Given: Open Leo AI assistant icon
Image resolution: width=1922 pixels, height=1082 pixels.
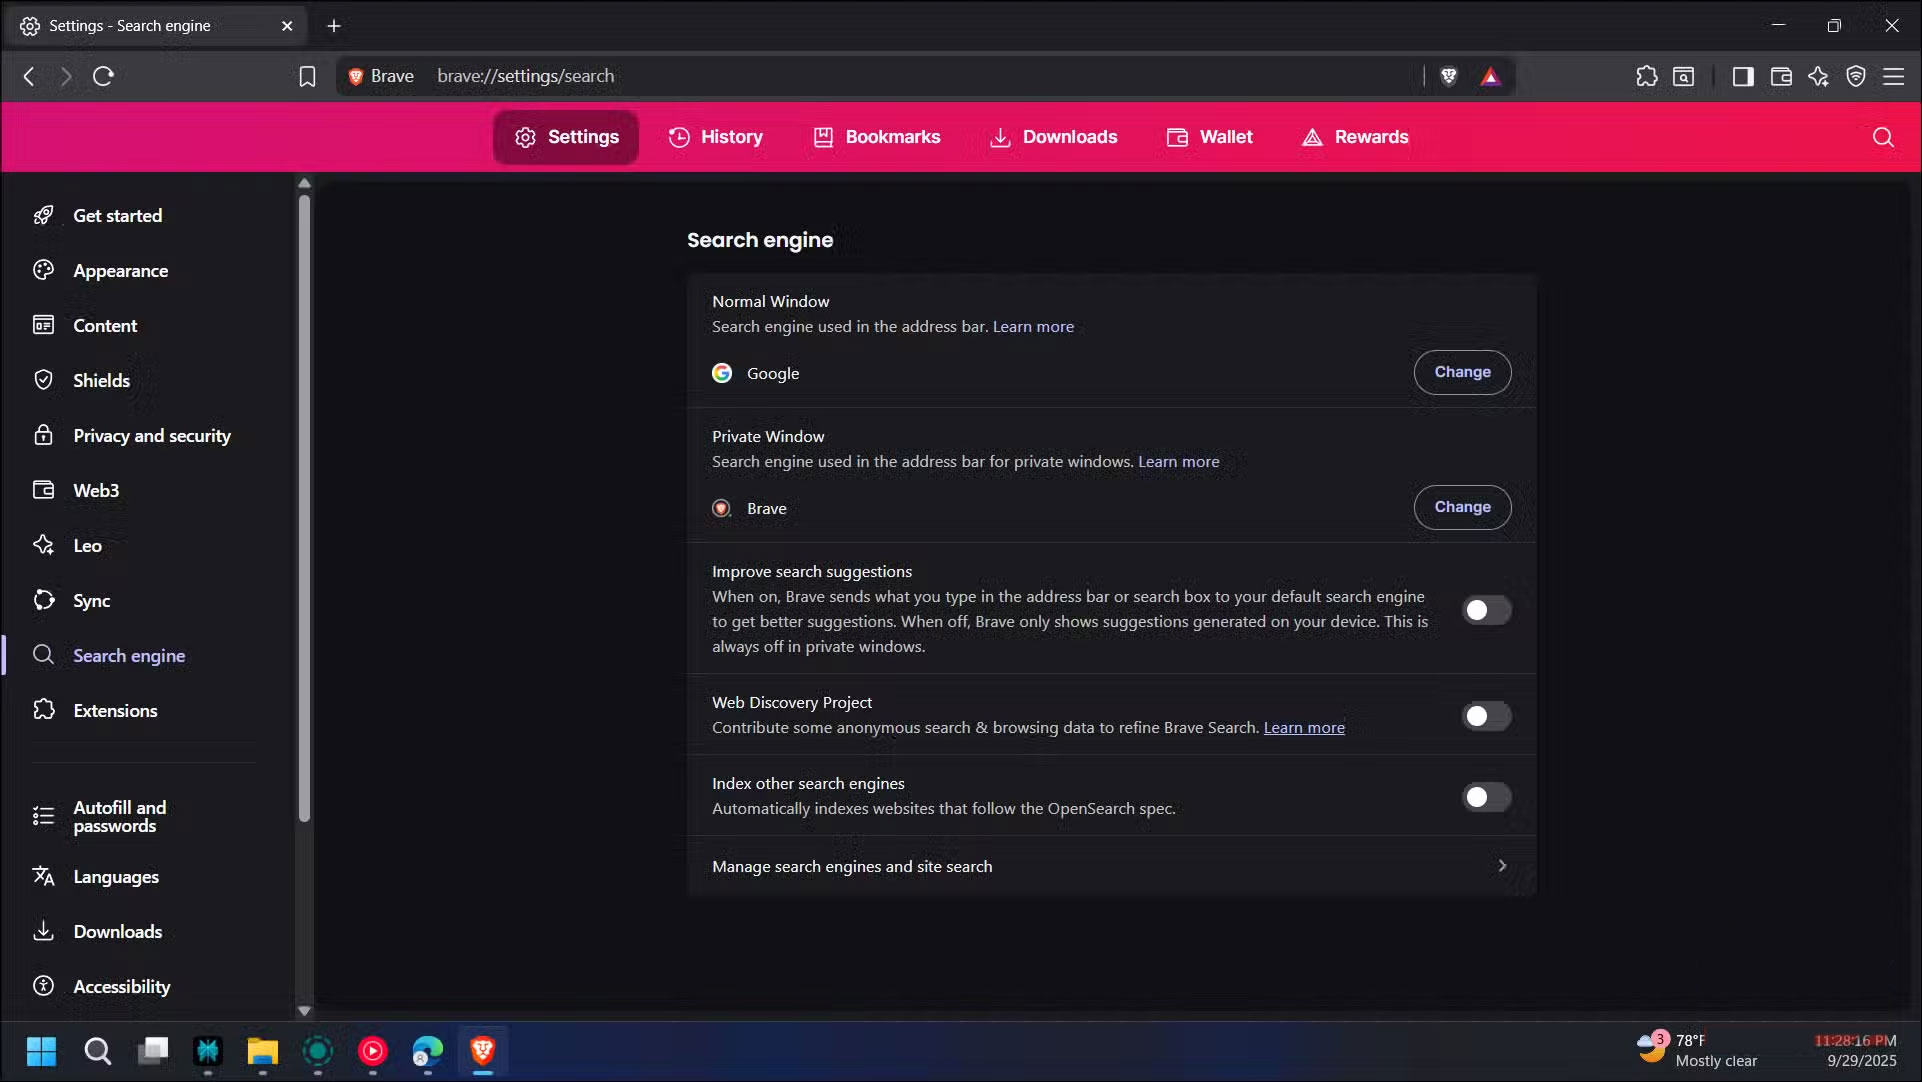Looking at the screenshot, I should [1819, 76].
